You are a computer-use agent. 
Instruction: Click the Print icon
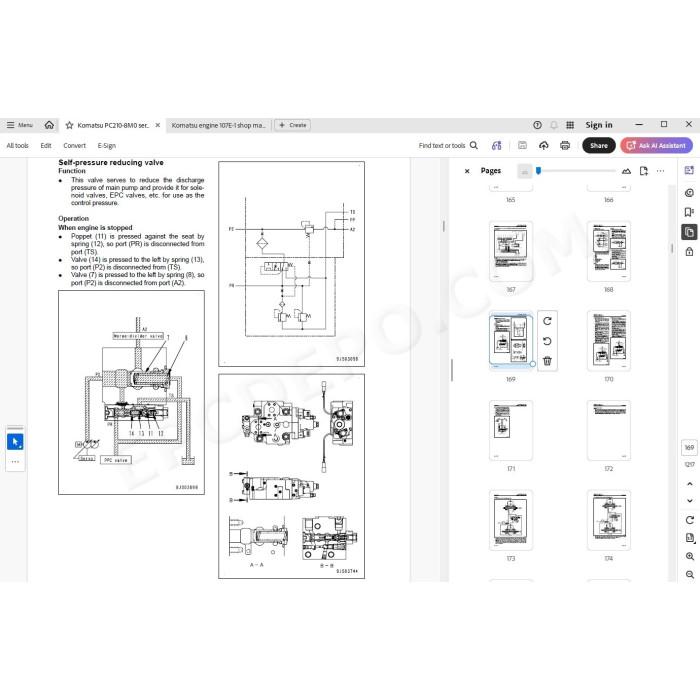[x=565, y=146]
